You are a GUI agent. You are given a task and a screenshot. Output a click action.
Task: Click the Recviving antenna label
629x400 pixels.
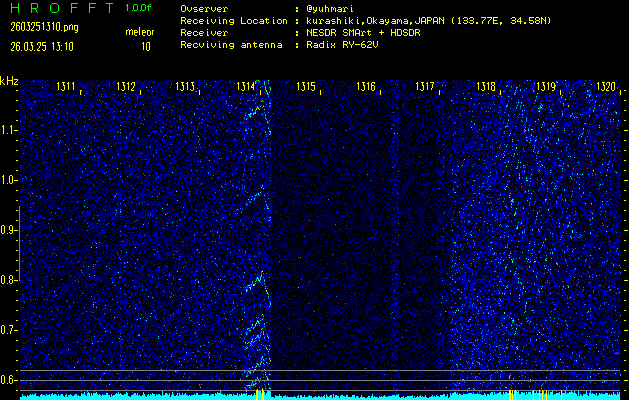click(x=231, y=45)
